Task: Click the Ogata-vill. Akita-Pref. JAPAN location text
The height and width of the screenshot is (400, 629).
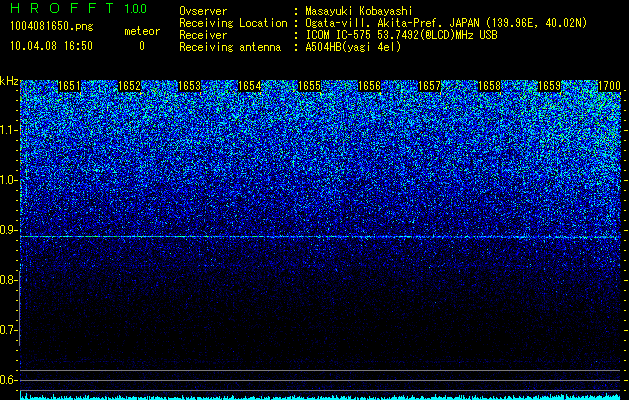Action: 446,23
